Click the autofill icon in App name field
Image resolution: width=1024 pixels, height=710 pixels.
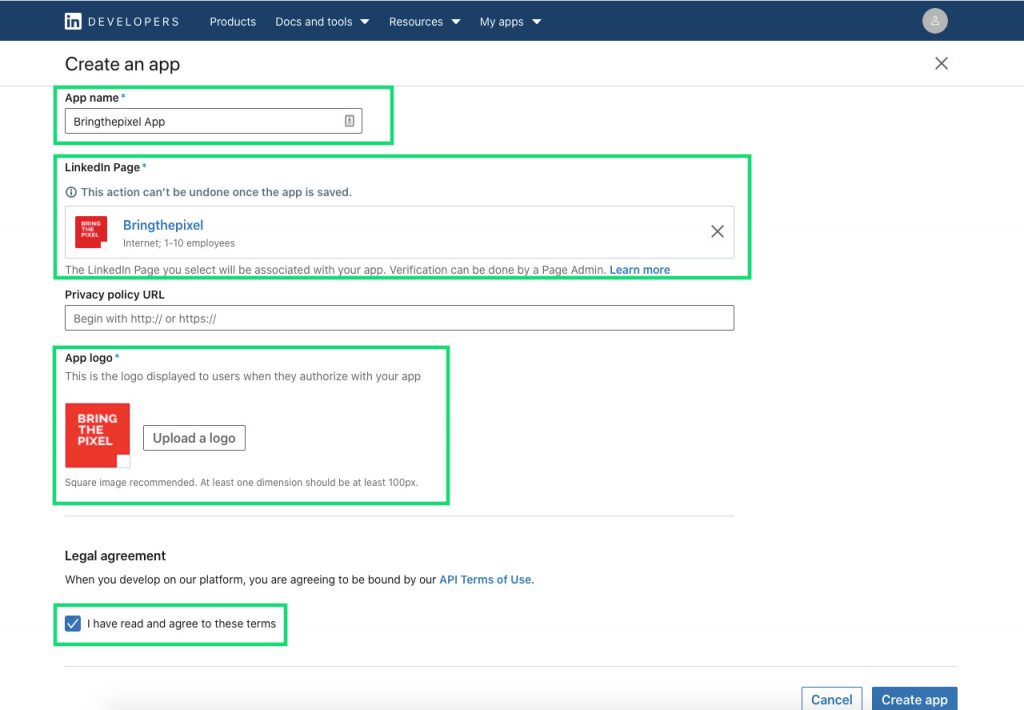(x=349, y=121)
